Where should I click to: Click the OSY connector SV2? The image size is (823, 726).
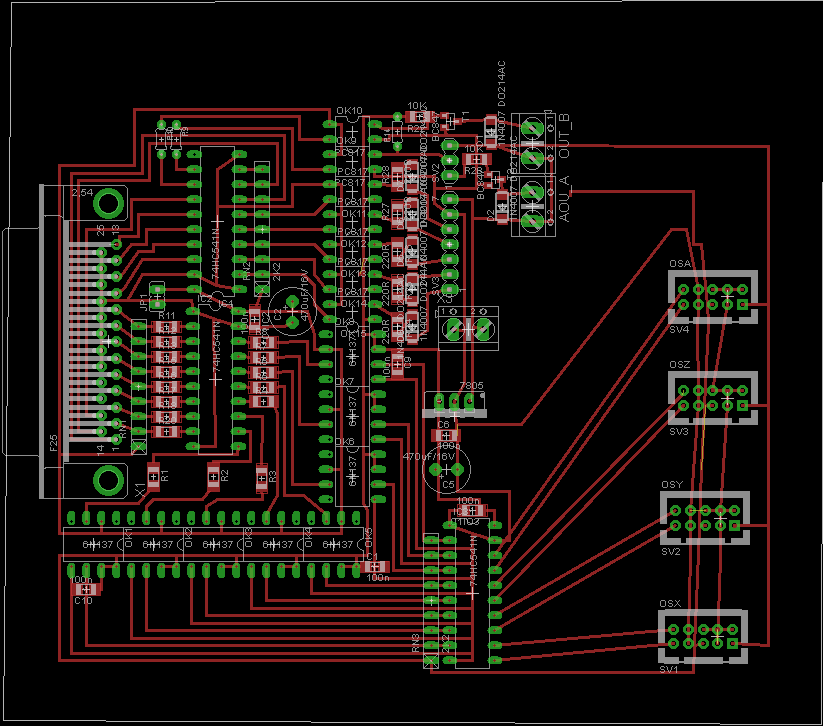point(704,517)
